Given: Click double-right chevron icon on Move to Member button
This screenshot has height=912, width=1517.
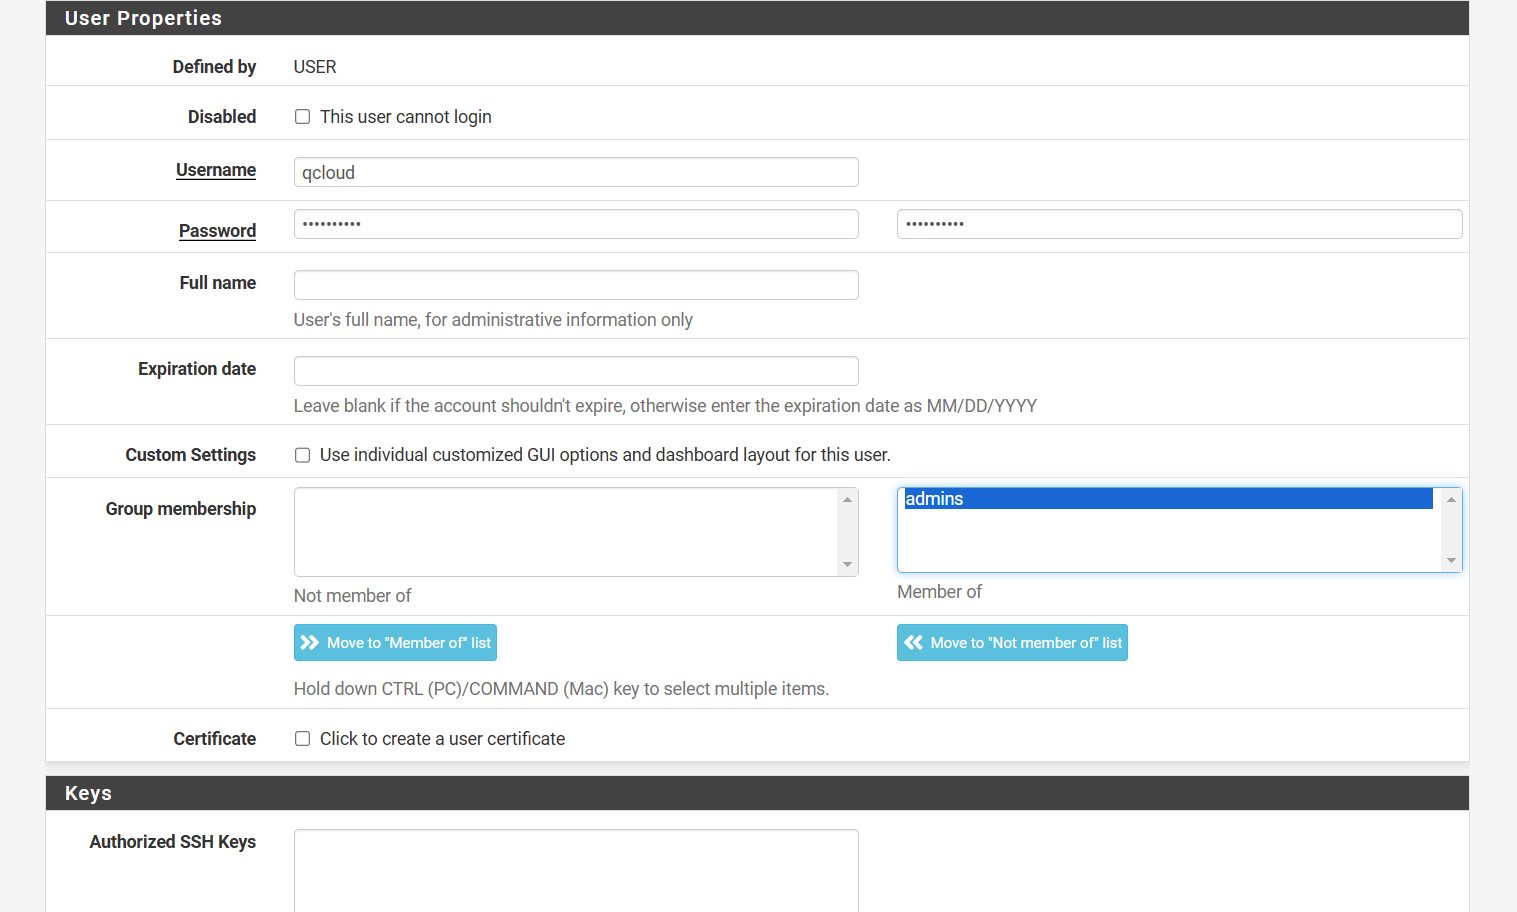Looking at the screenshot, I should pos(310,643).
